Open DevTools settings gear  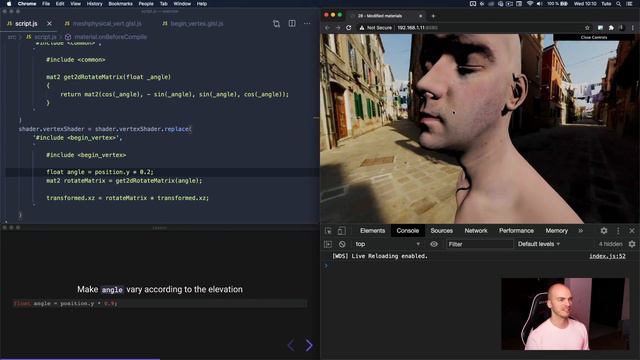[x=604, y=231]
